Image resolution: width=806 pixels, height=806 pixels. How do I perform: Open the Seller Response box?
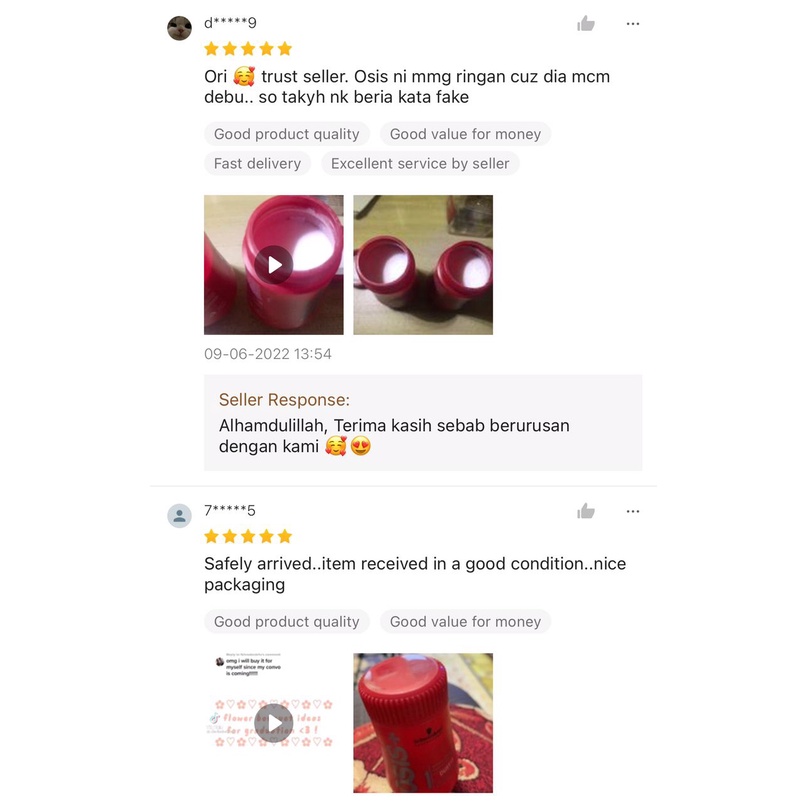click(423, 423)
